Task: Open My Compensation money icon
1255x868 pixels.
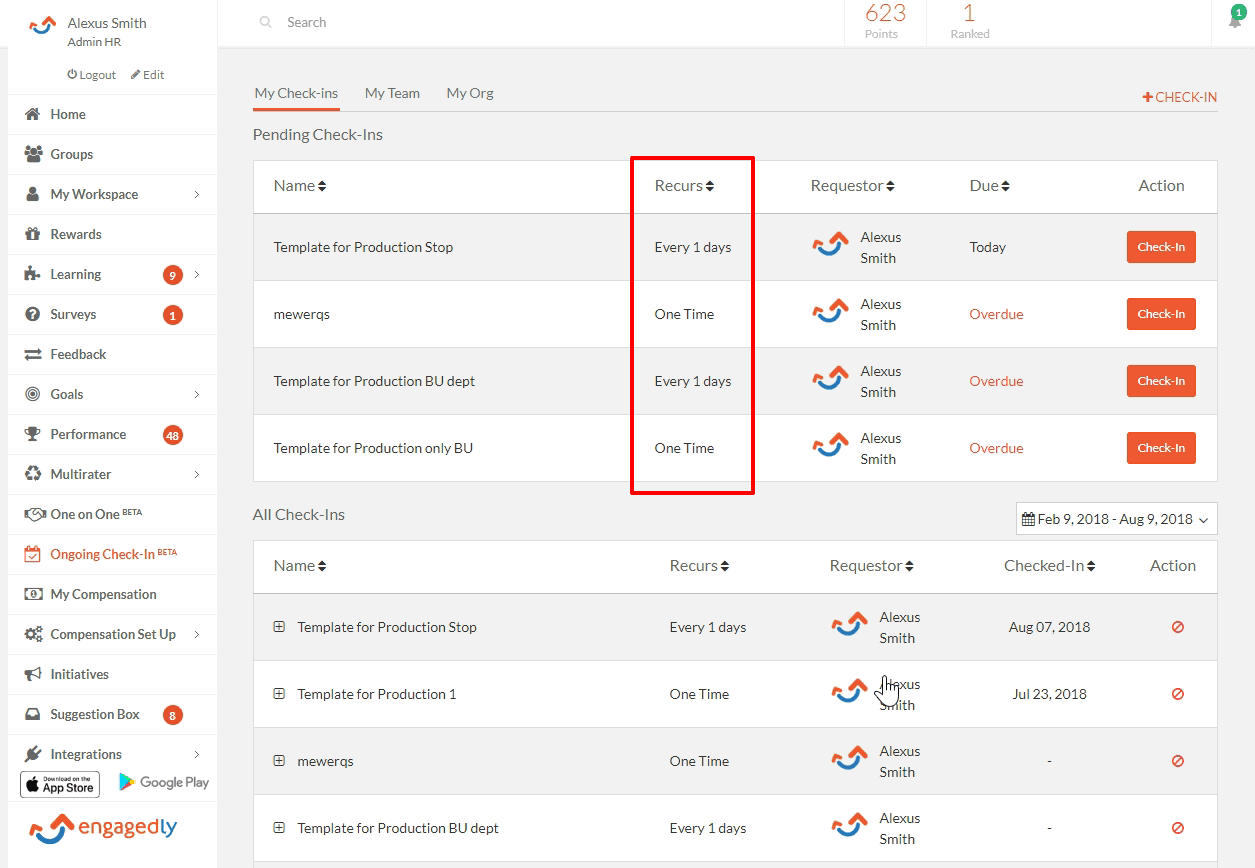Action: click(33, 594)
